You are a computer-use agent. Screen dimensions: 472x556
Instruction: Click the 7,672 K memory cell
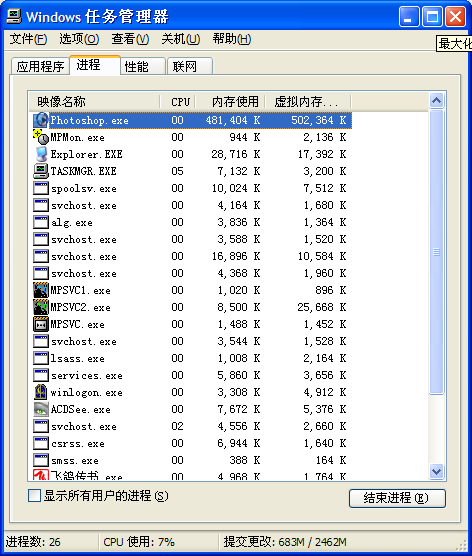coord(239,410)
